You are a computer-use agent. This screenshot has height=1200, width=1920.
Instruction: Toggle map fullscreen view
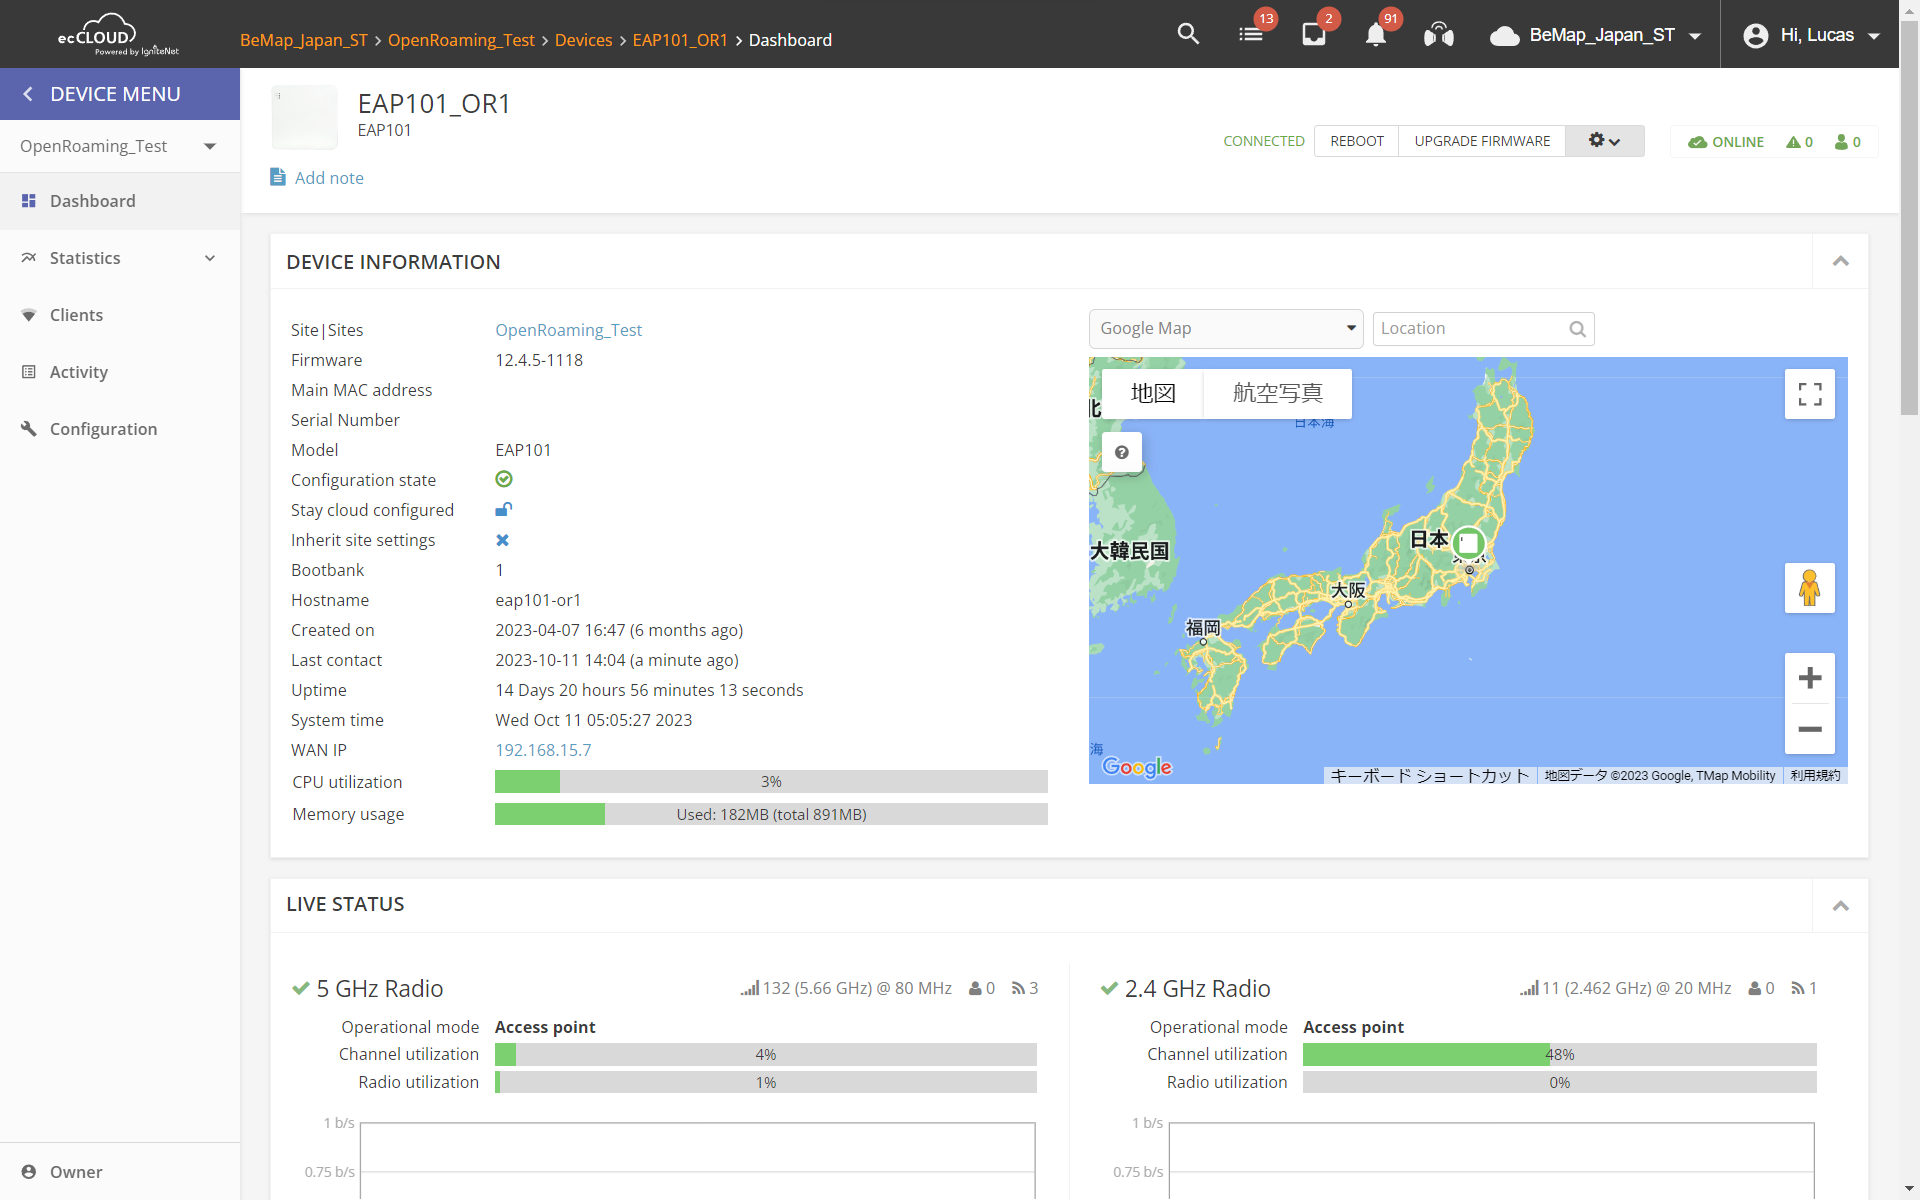coord(1809,394)
